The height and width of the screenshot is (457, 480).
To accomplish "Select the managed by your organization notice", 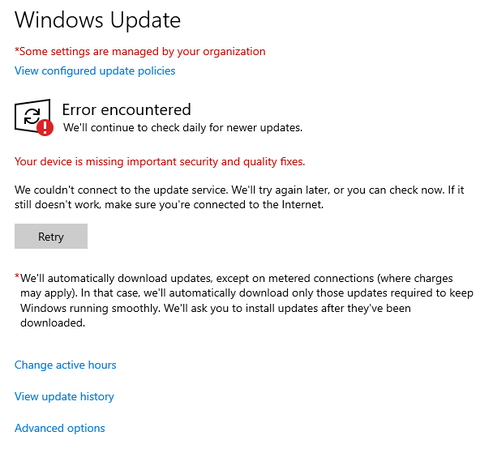I will coord(142,51).
